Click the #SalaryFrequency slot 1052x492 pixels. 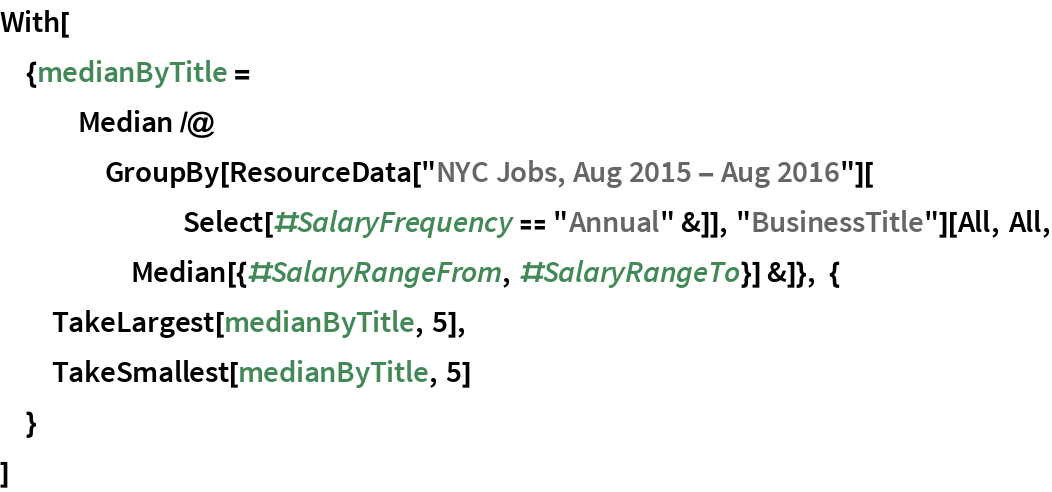click(x=392, y=223)
